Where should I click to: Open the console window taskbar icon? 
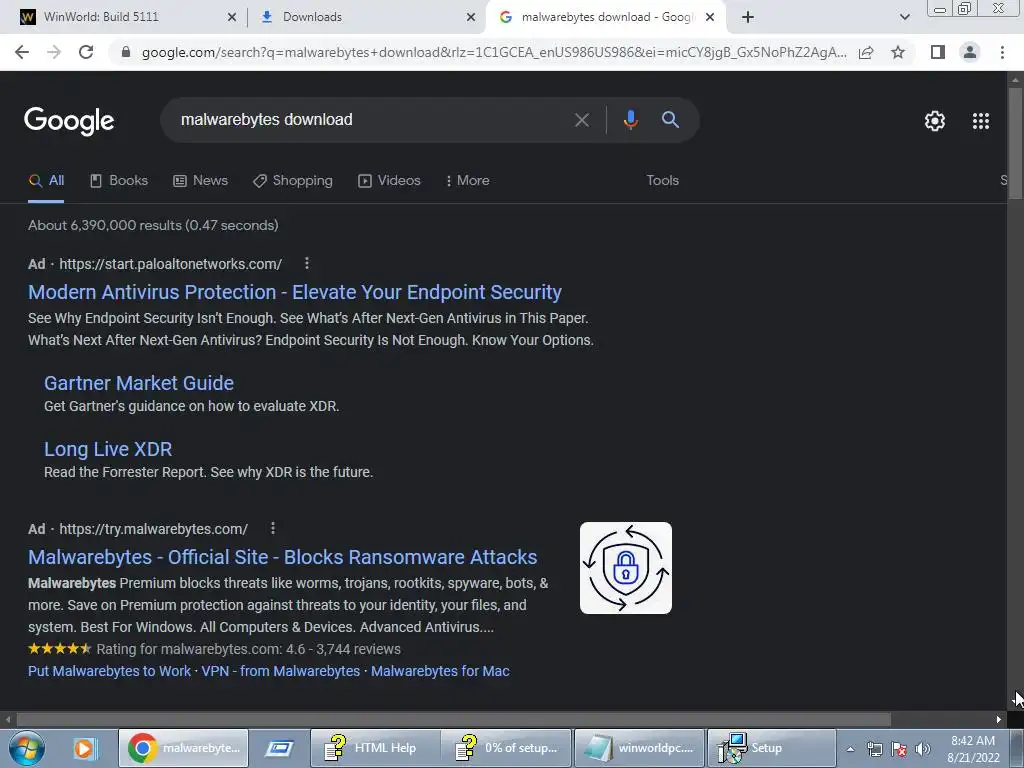pos(279,748)
